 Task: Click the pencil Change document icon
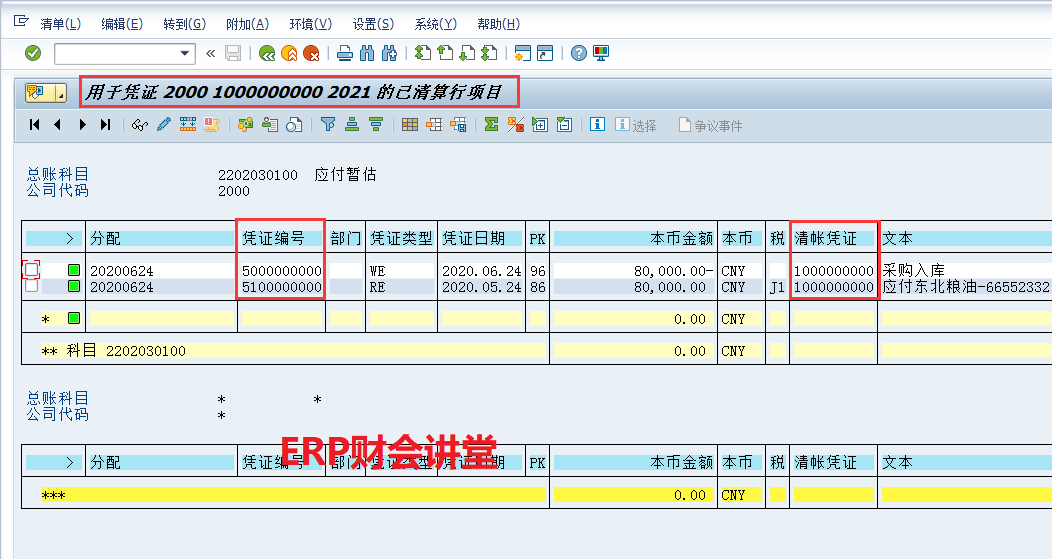pos(163,125)
